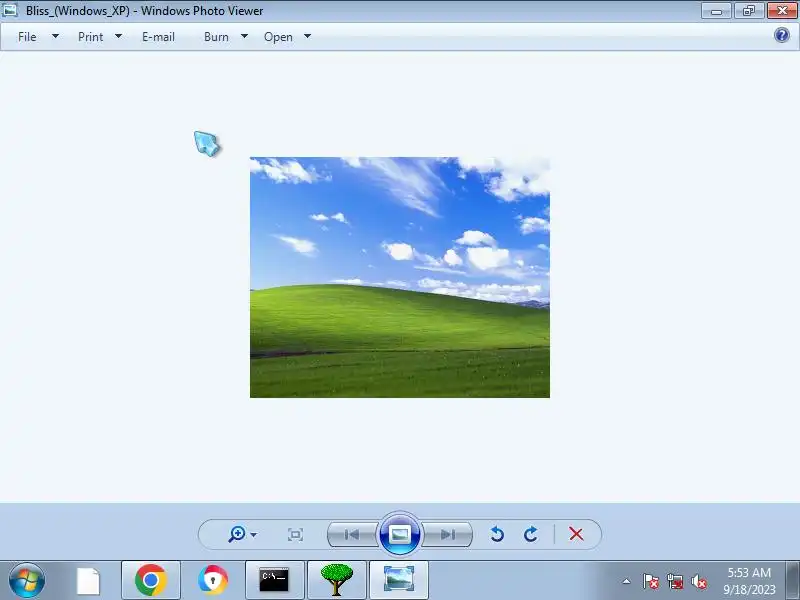The width and height of the screenshot is (800, 600).
Task: Rotate photo clockwise
Action: pos(531,534)
